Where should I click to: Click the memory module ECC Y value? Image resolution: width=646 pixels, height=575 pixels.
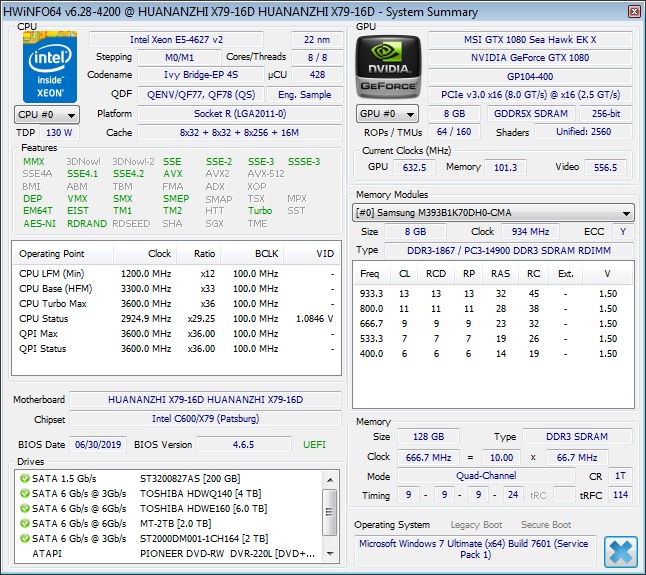623,231
